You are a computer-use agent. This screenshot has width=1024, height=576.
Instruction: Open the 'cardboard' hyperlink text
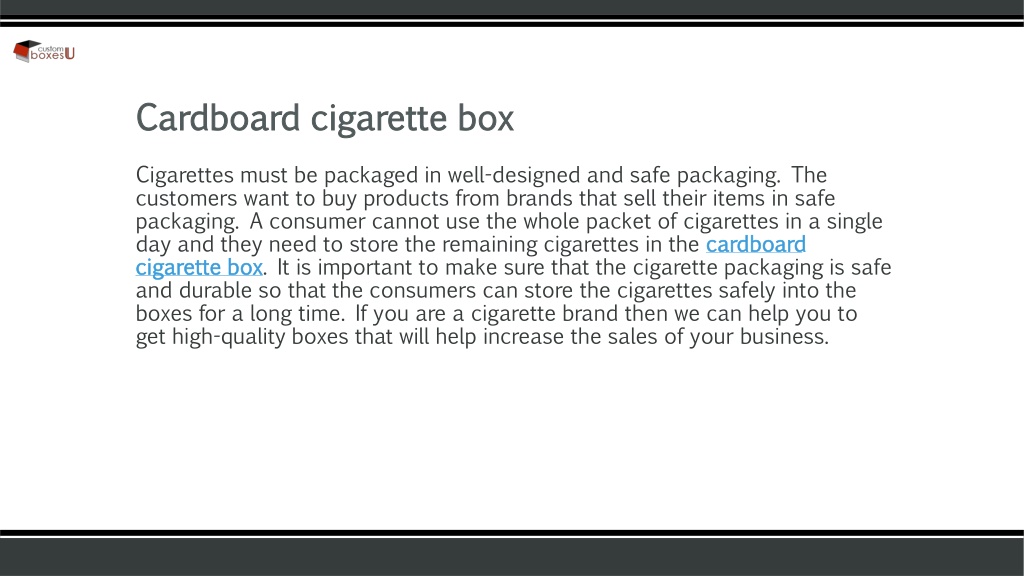click(x=756, y=244)
